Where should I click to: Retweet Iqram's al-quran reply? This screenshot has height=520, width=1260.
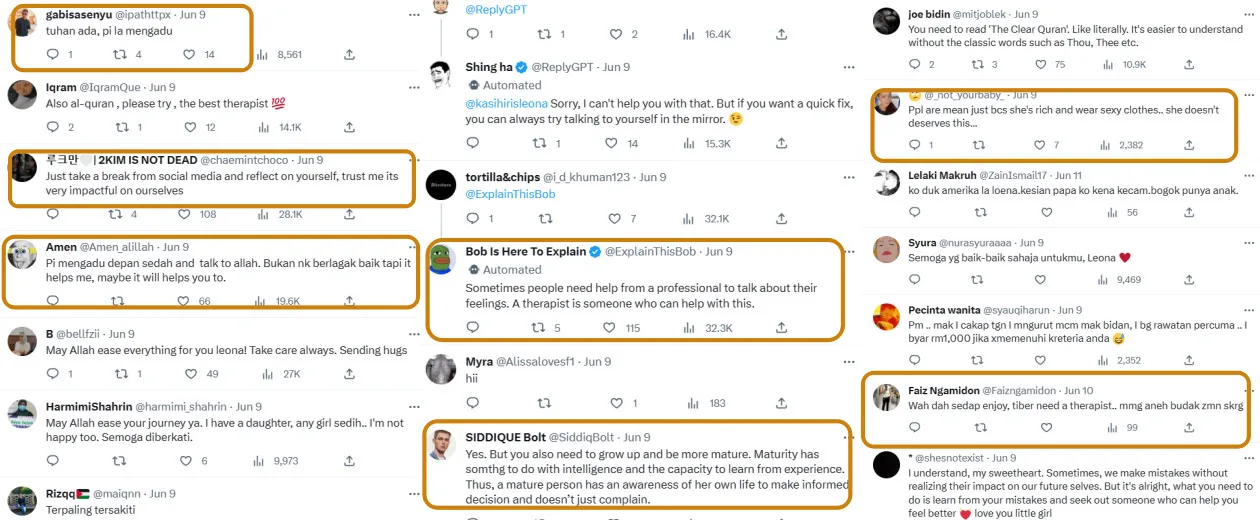click(x=123, y=127)
